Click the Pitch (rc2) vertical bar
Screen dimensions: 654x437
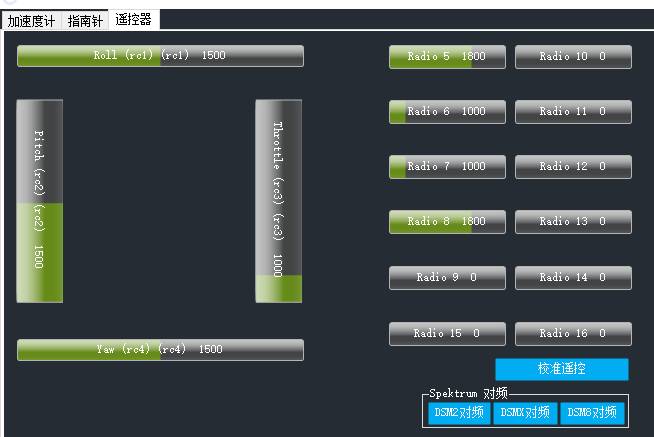pyautogui.click(x=40, y=200)
